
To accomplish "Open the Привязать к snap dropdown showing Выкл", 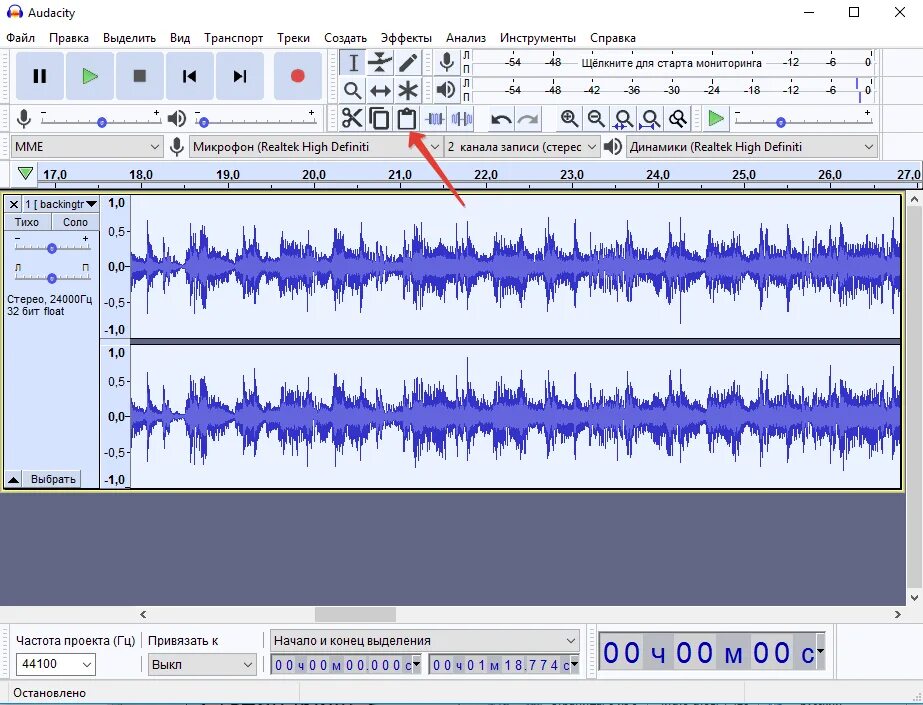I will (202, 665).
